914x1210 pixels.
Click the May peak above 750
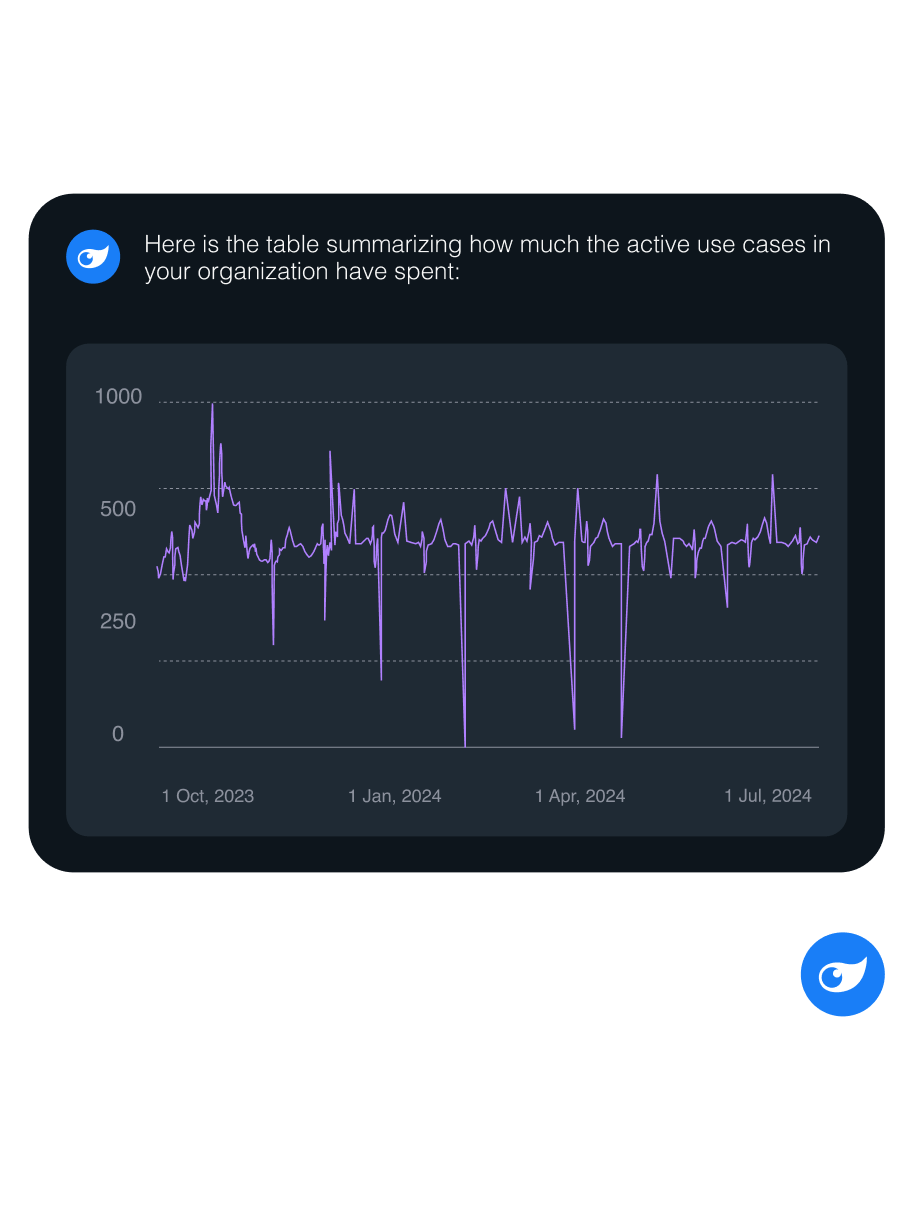(657, 475)
